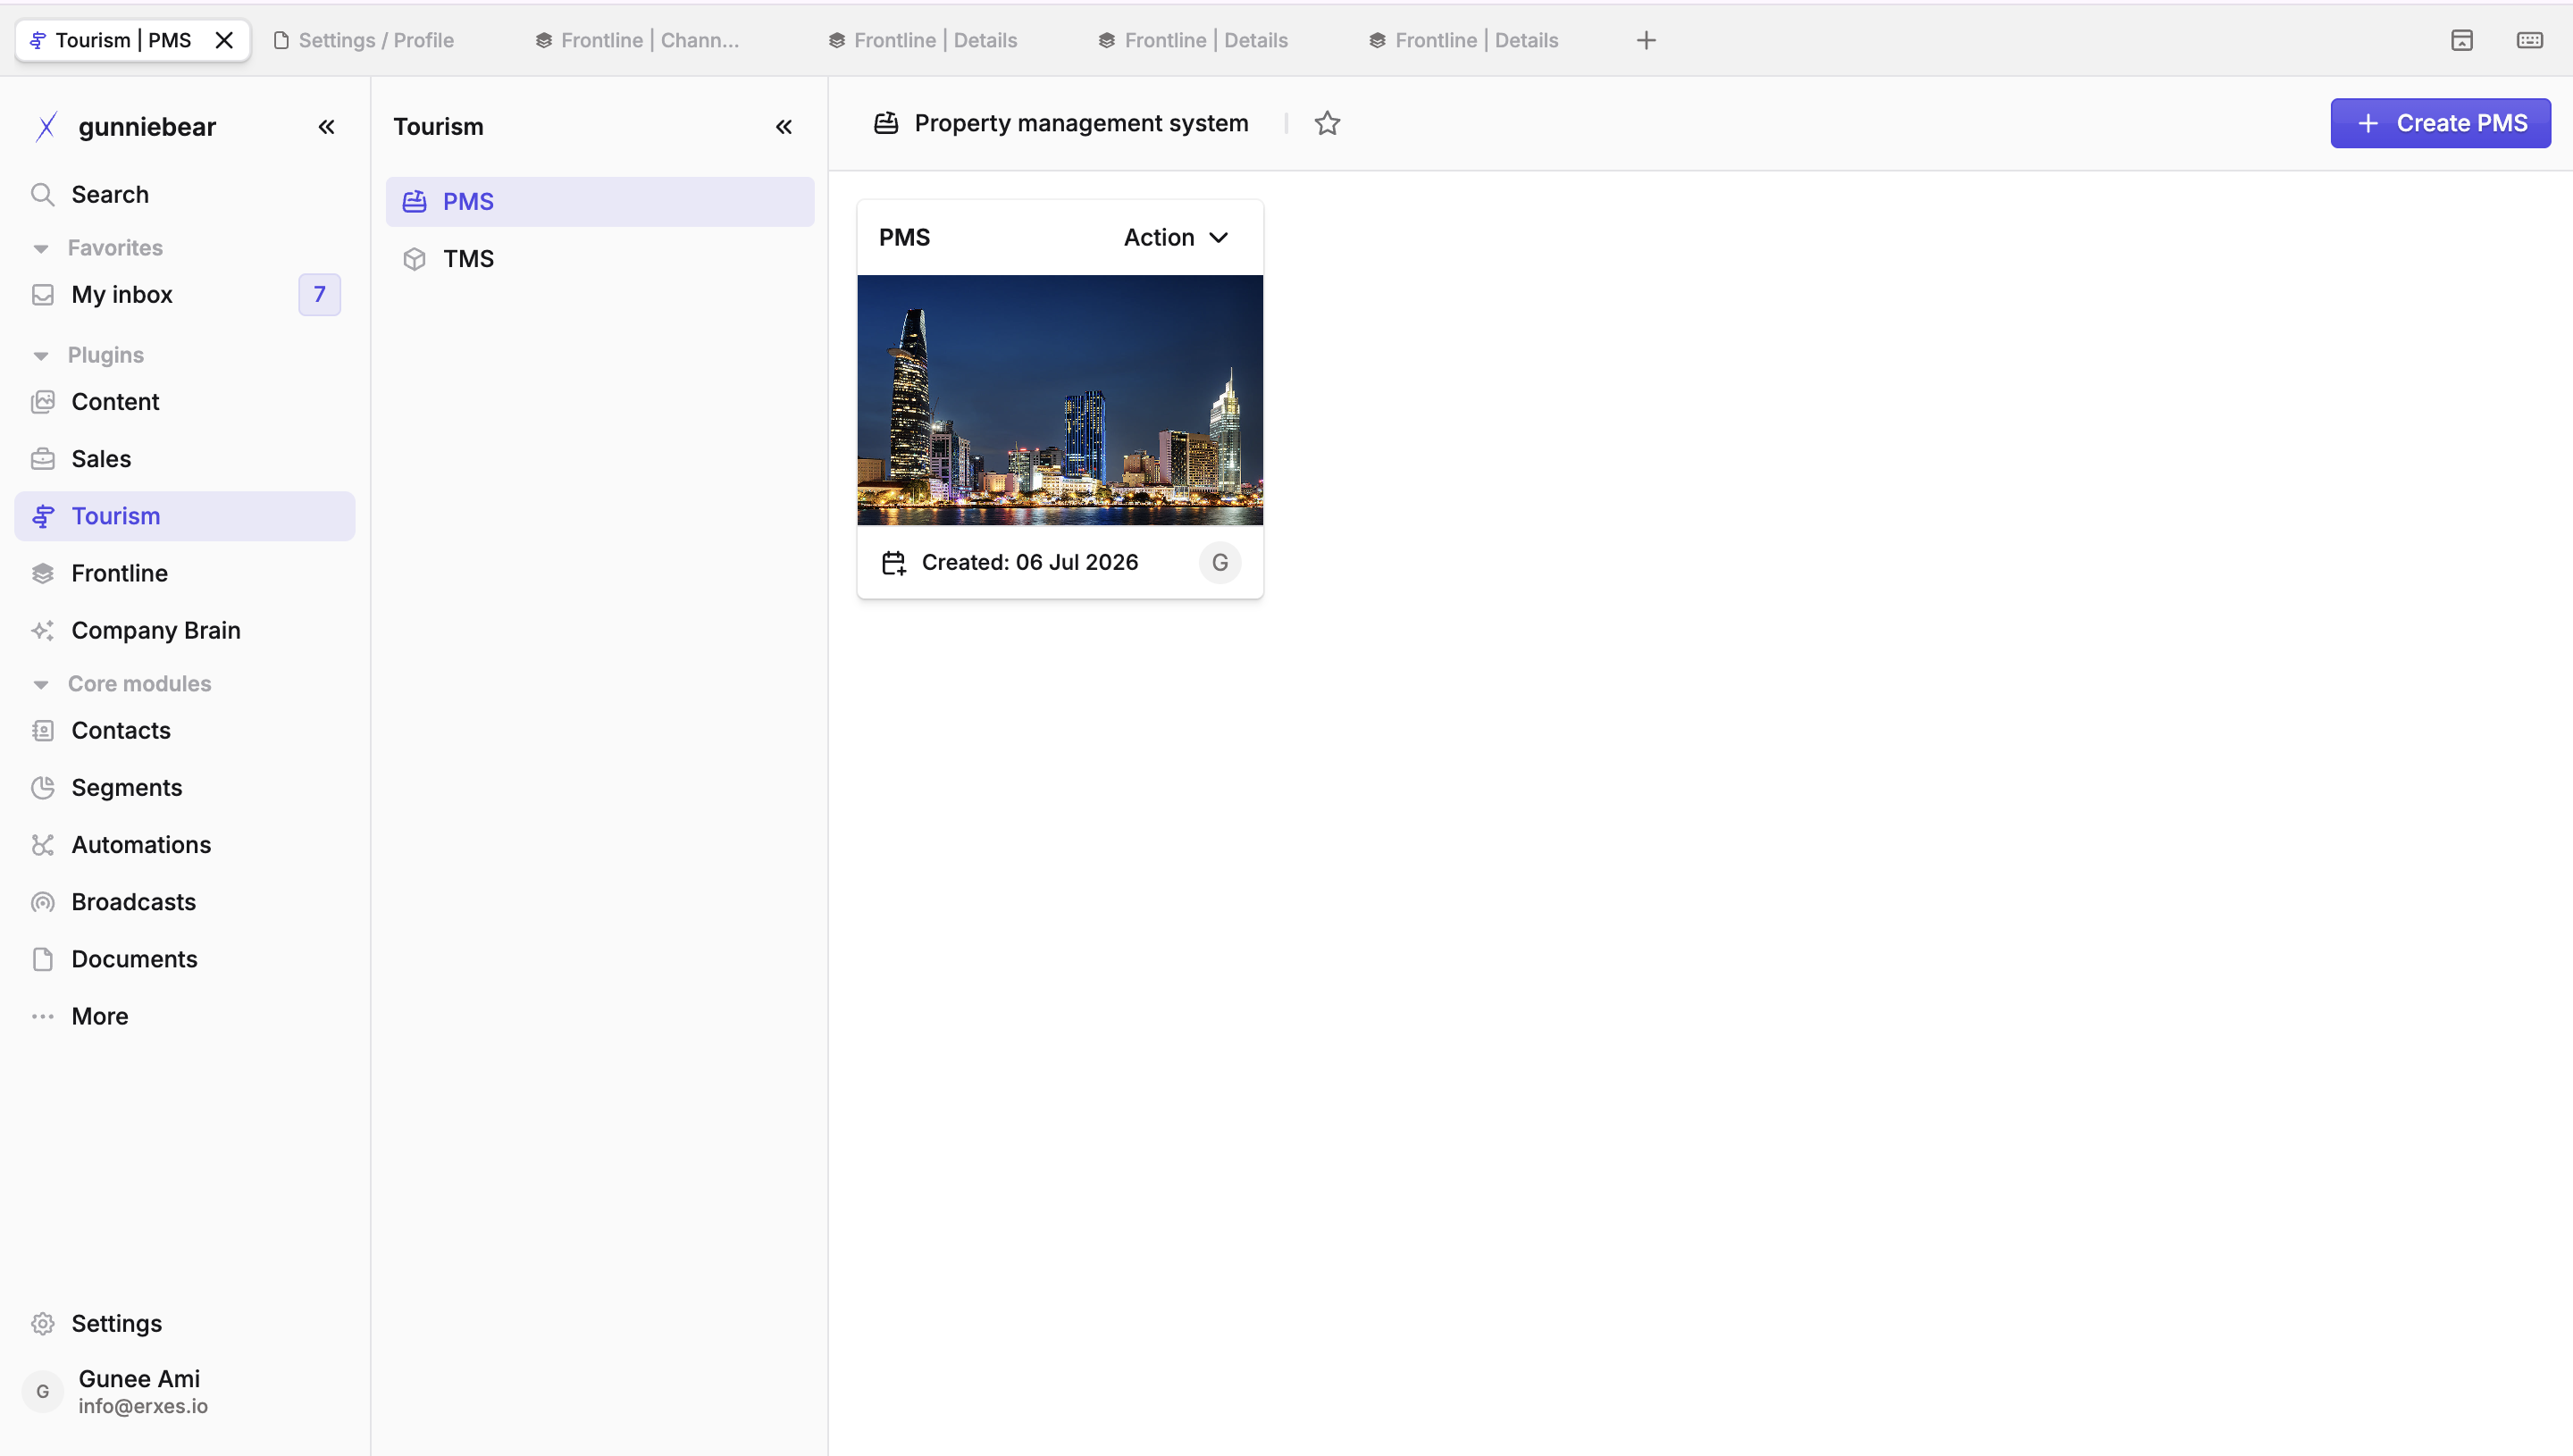Switch to the Settings / Profile tab
This screenshot has height=1456, width=2573.
[364, 40]
